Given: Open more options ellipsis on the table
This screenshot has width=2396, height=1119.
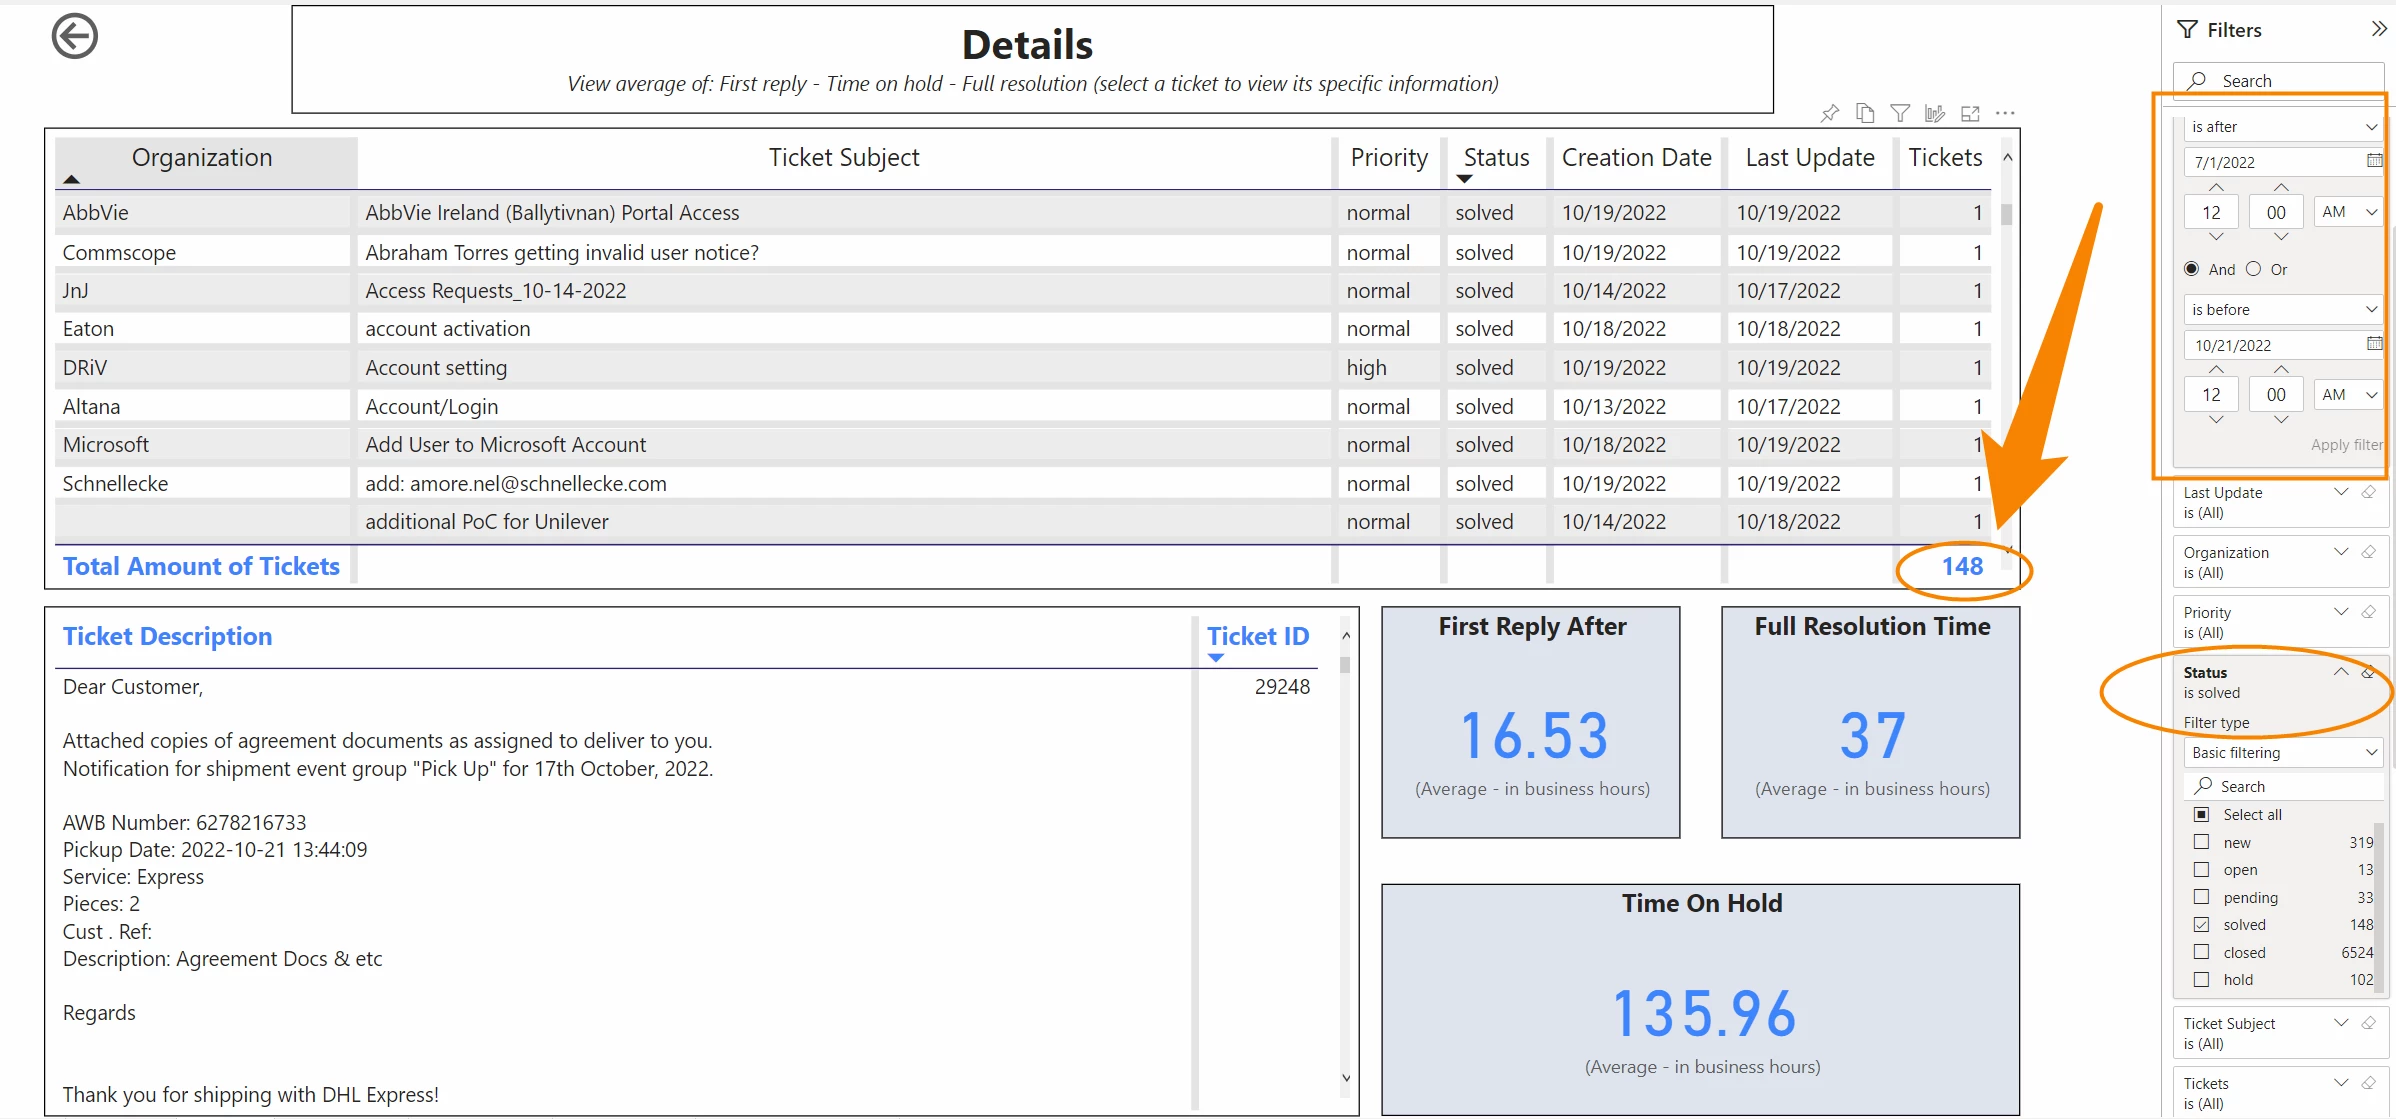Looking at the screenshot, I should [2005, 114].
